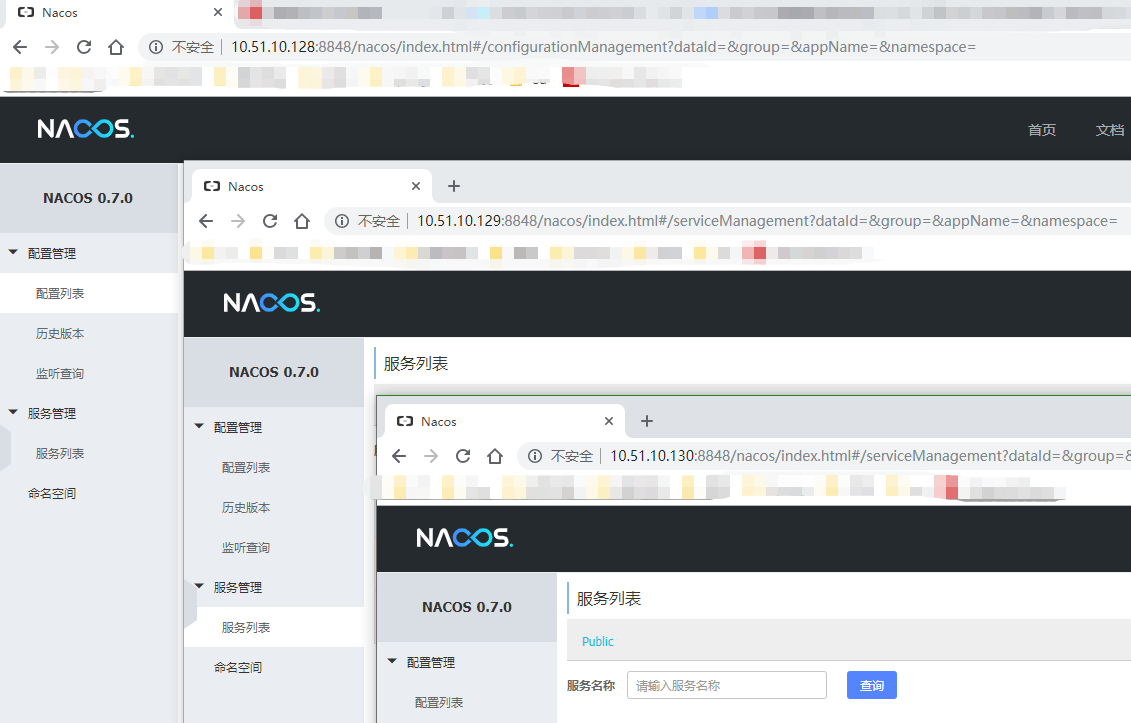Click the back arrow in the main browser window
1131x723 pixels.
click(x=21, y=46)
